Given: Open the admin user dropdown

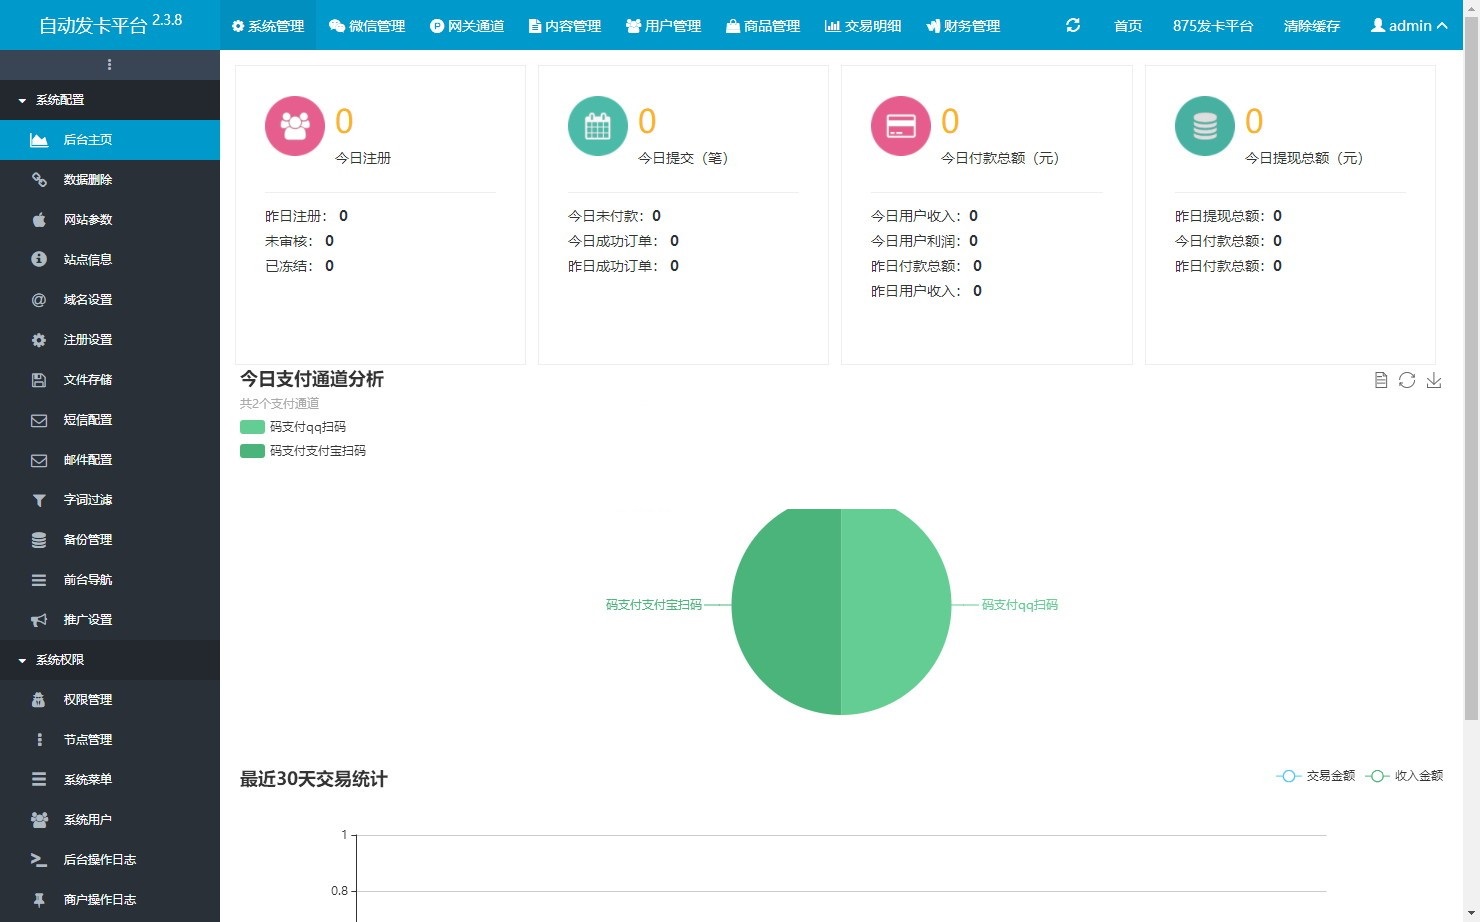Looking at the screenshot, I should coord(1408,25).
